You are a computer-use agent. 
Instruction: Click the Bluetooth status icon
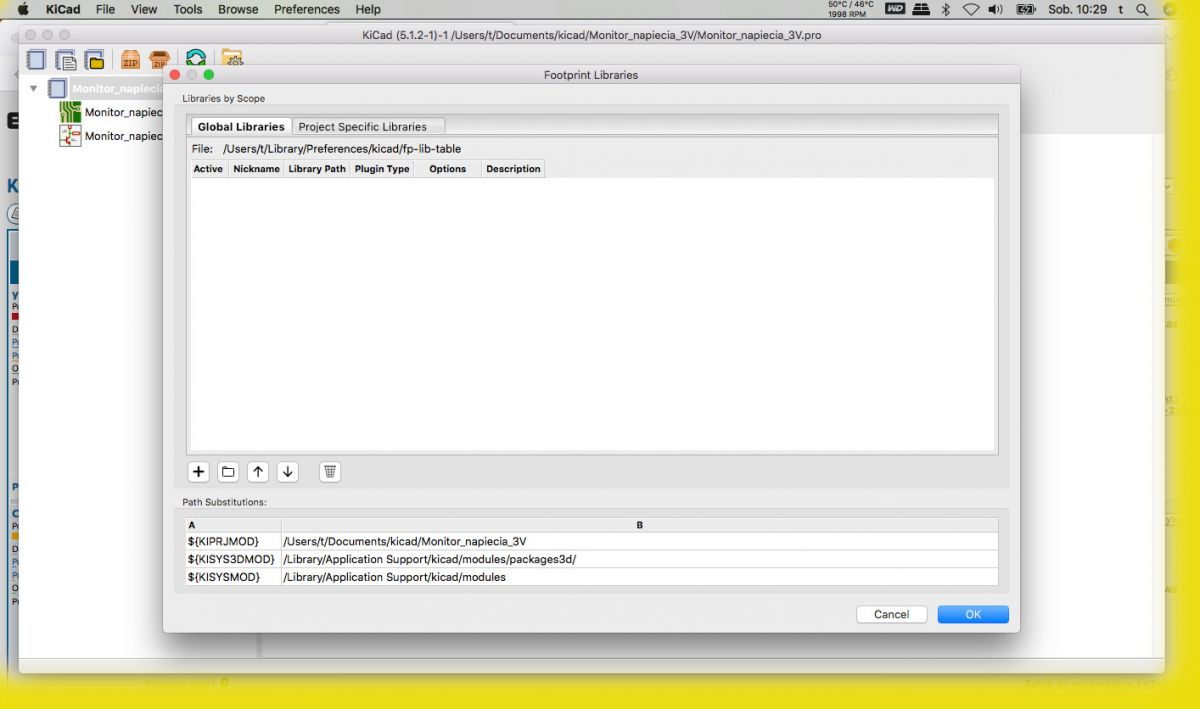point(946,9)
